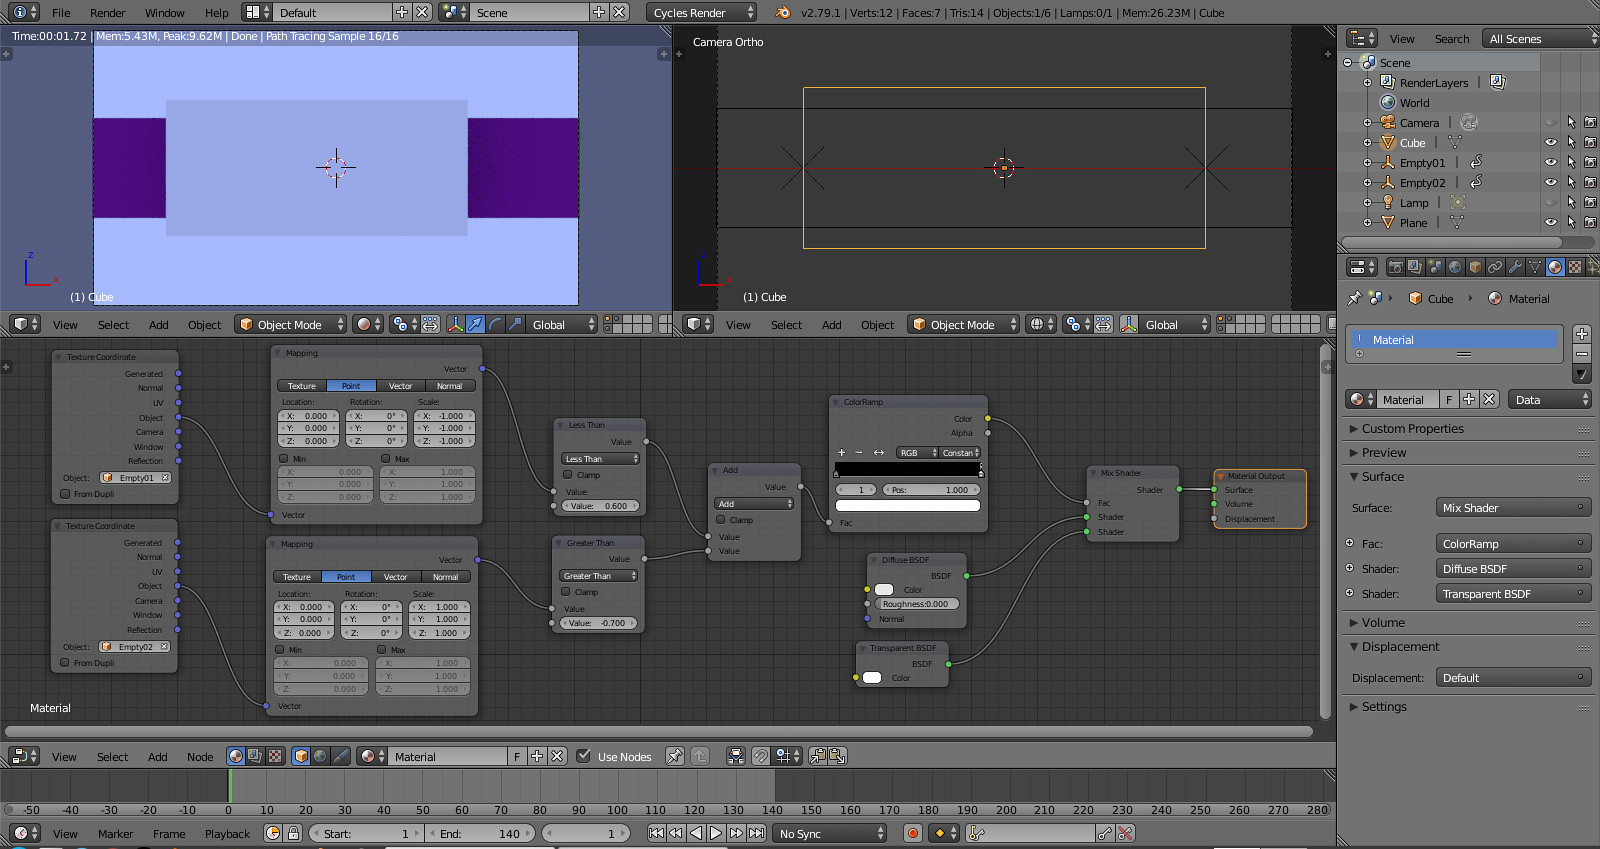
Task: Click the End frame field in timeline
Action: pos(481,834)
